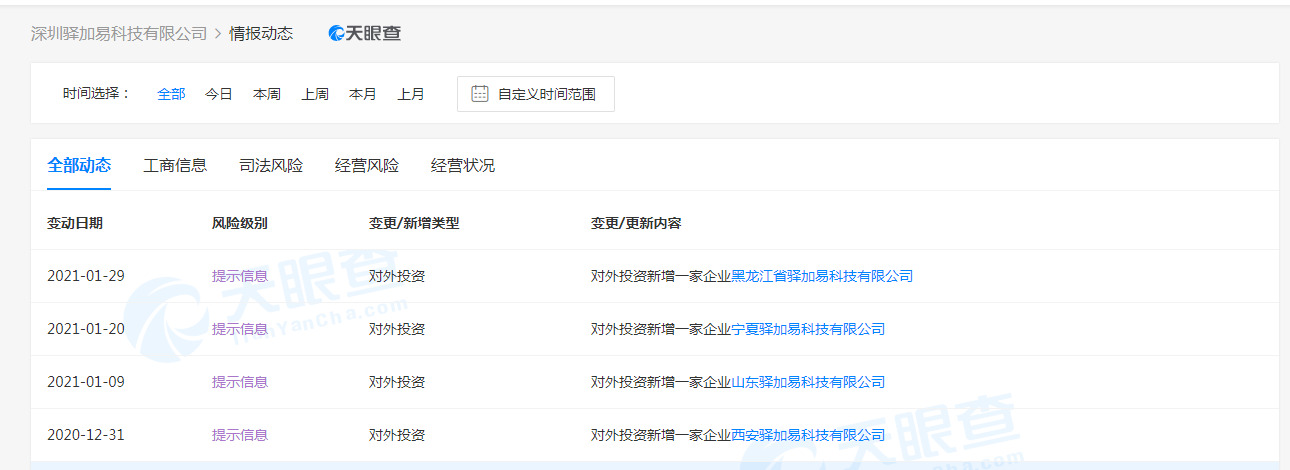This screenshot has height=470, width=1290.
Task: Click the 变更/新增类型 column header
Action: (x=414, y=223)
